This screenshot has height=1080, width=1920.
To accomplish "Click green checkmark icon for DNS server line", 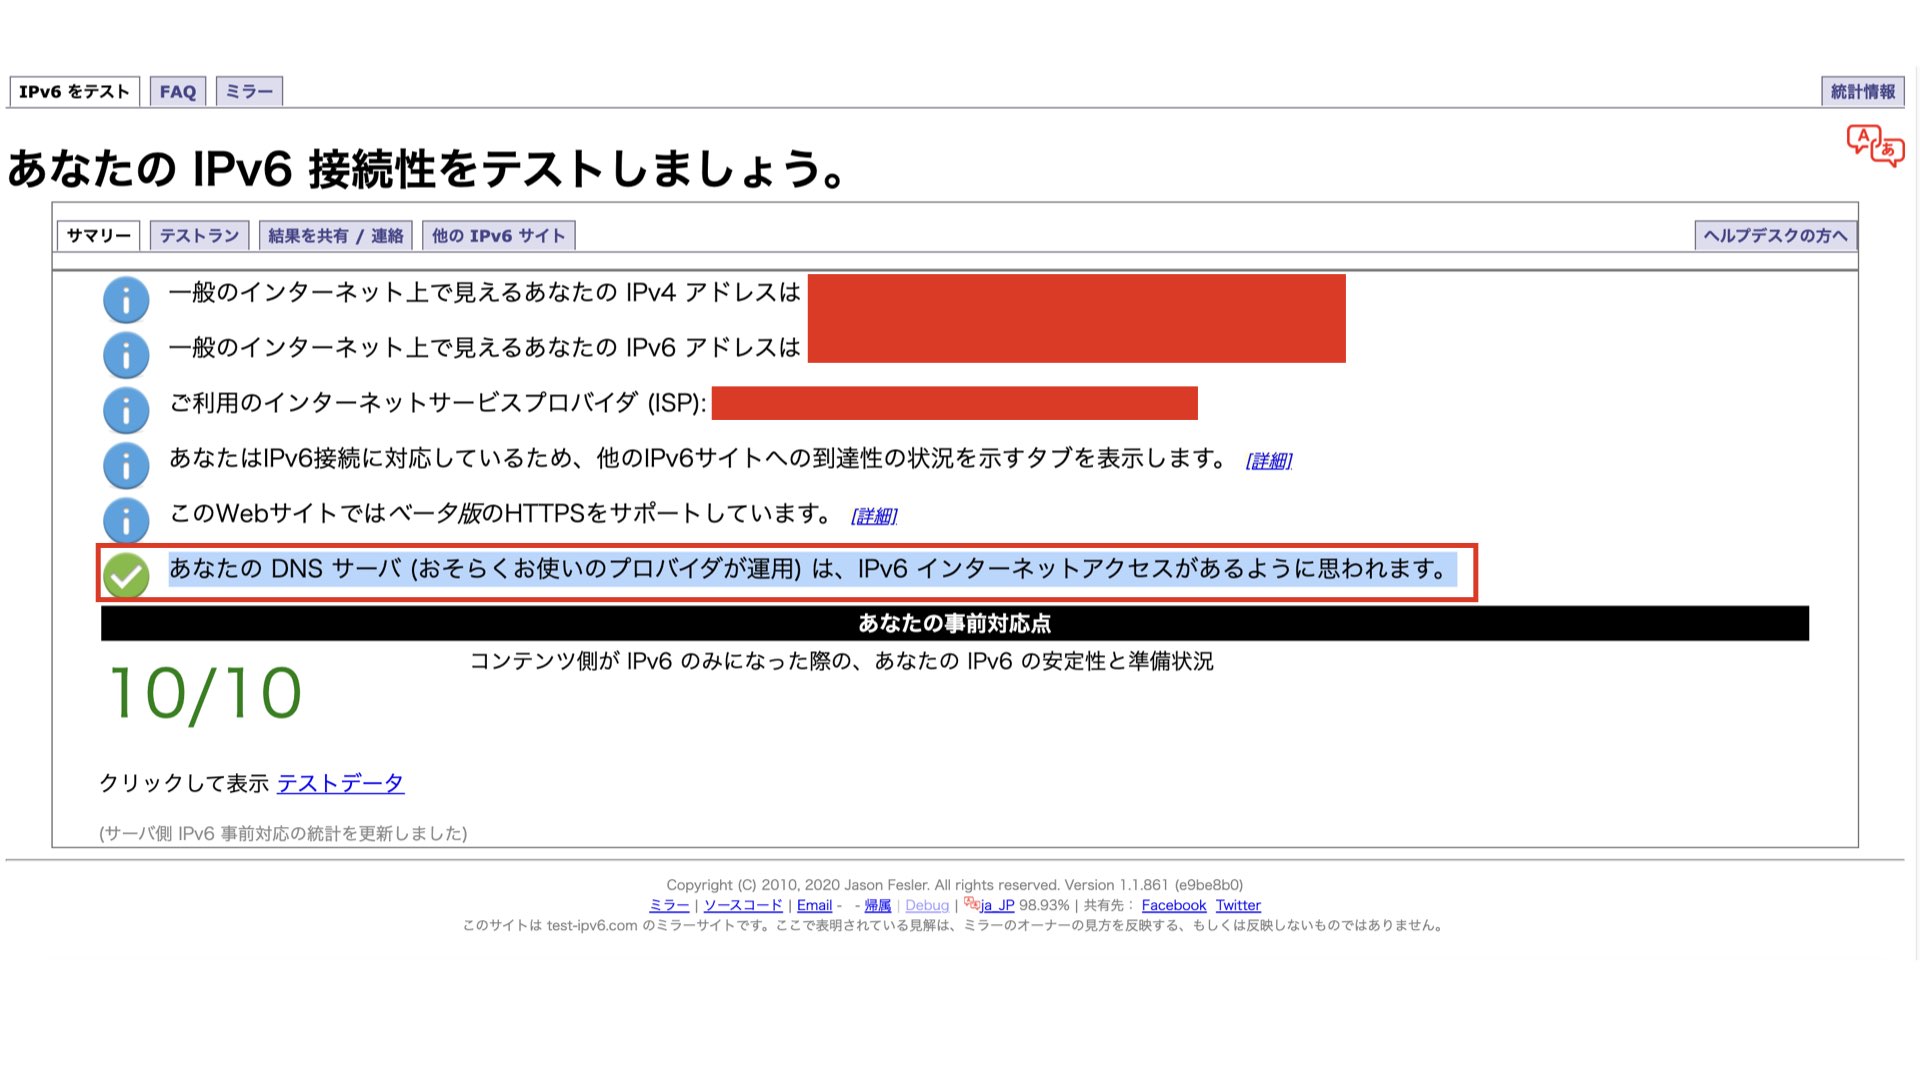I will 126,575.
